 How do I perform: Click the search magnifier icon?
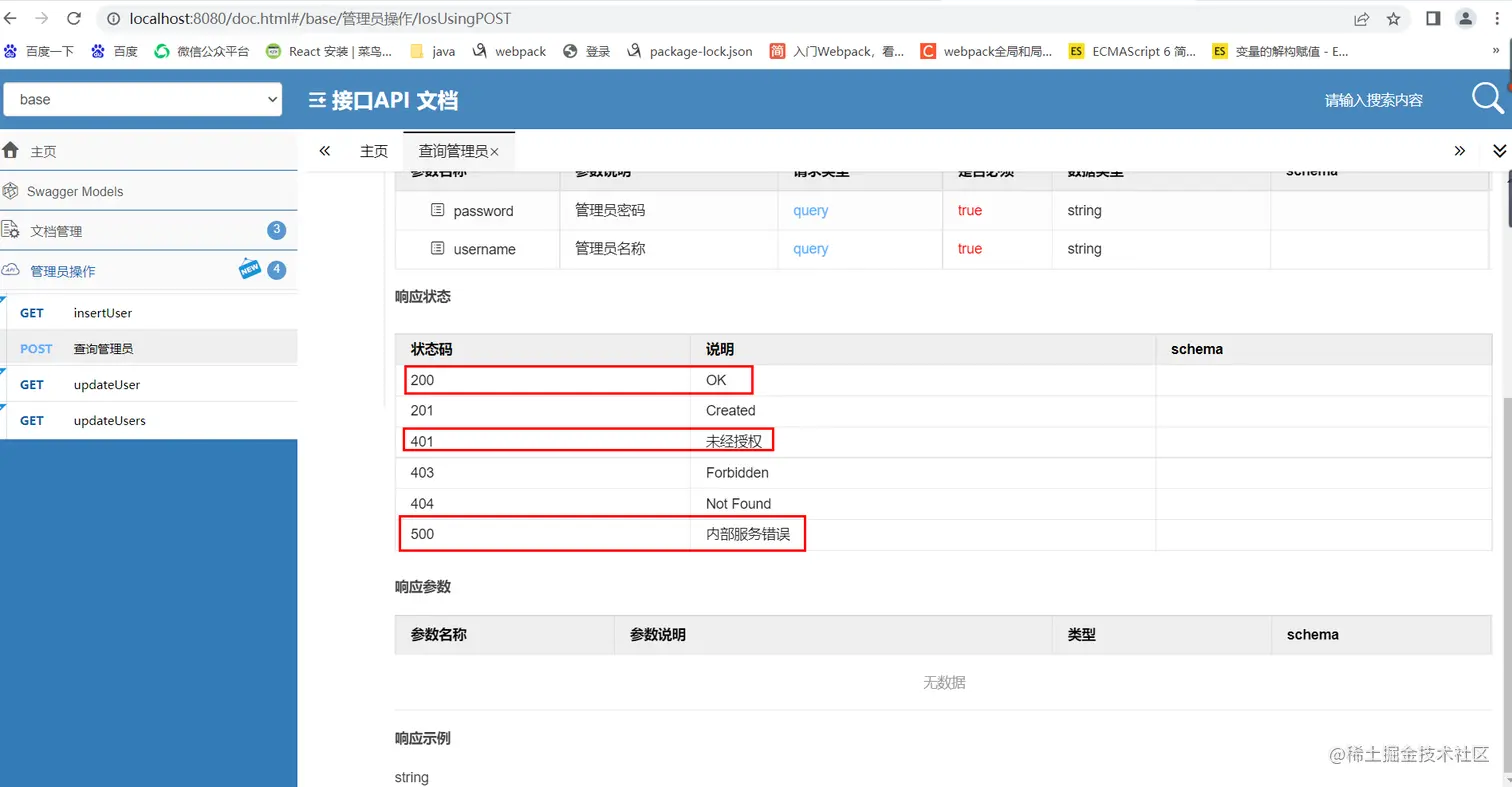click(1487, 98)
